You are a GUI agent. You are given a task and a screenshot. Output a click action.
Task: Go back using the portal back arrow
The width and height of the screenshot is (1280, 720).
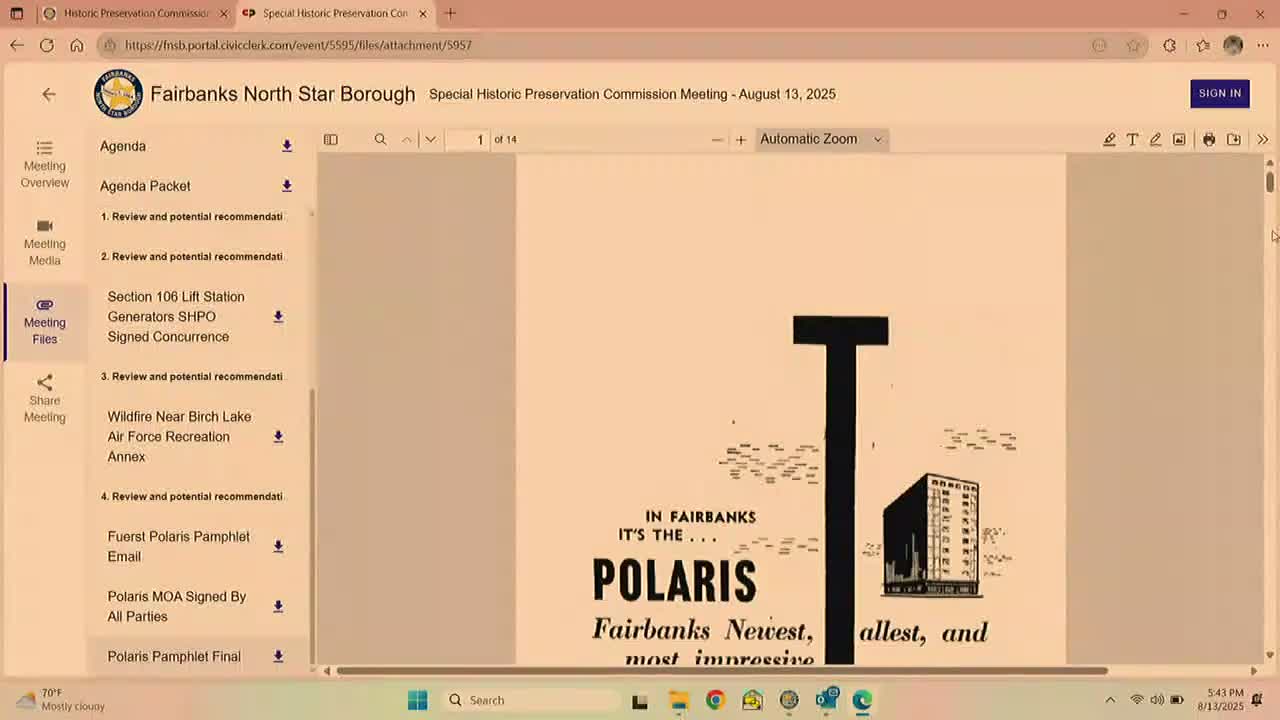click(x=49, y=94)
